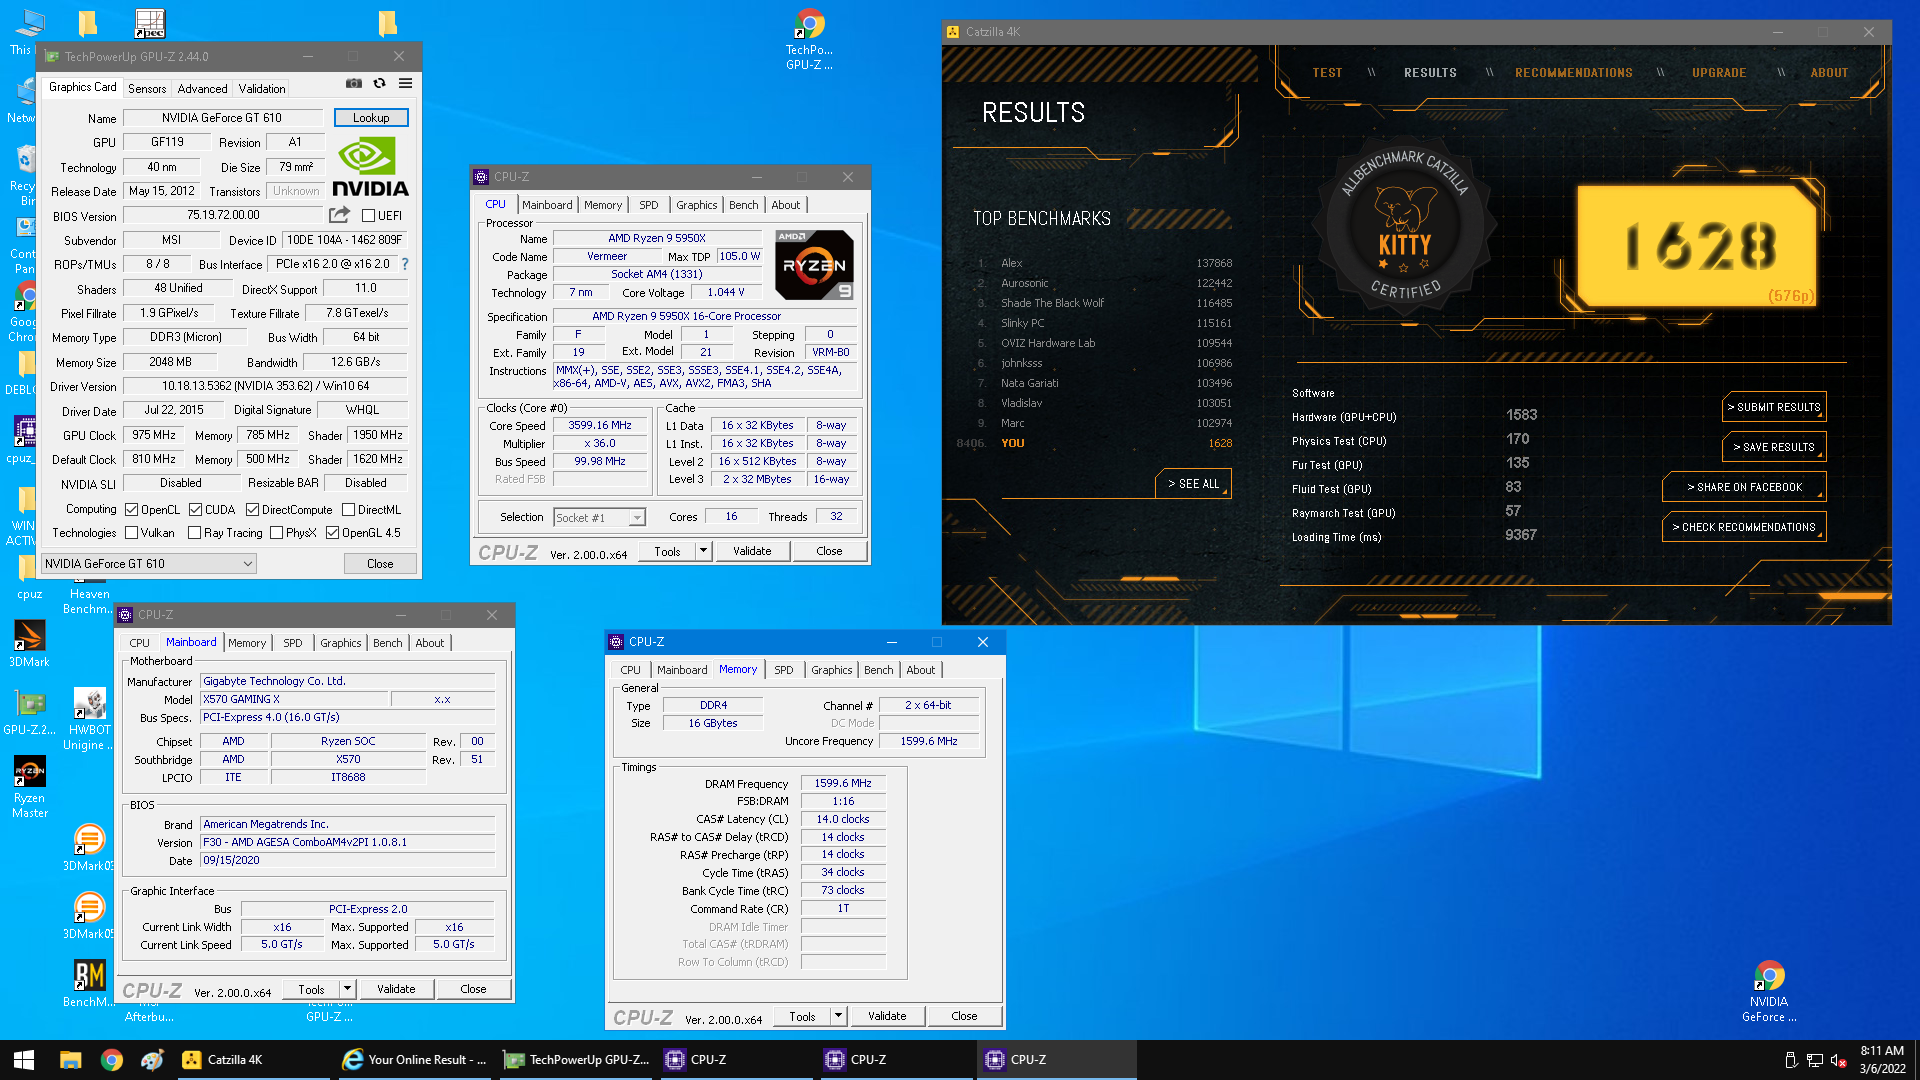1920x1080 pixels.
Task: Toggle the PhysX checkbox
Action: point(276,533)
